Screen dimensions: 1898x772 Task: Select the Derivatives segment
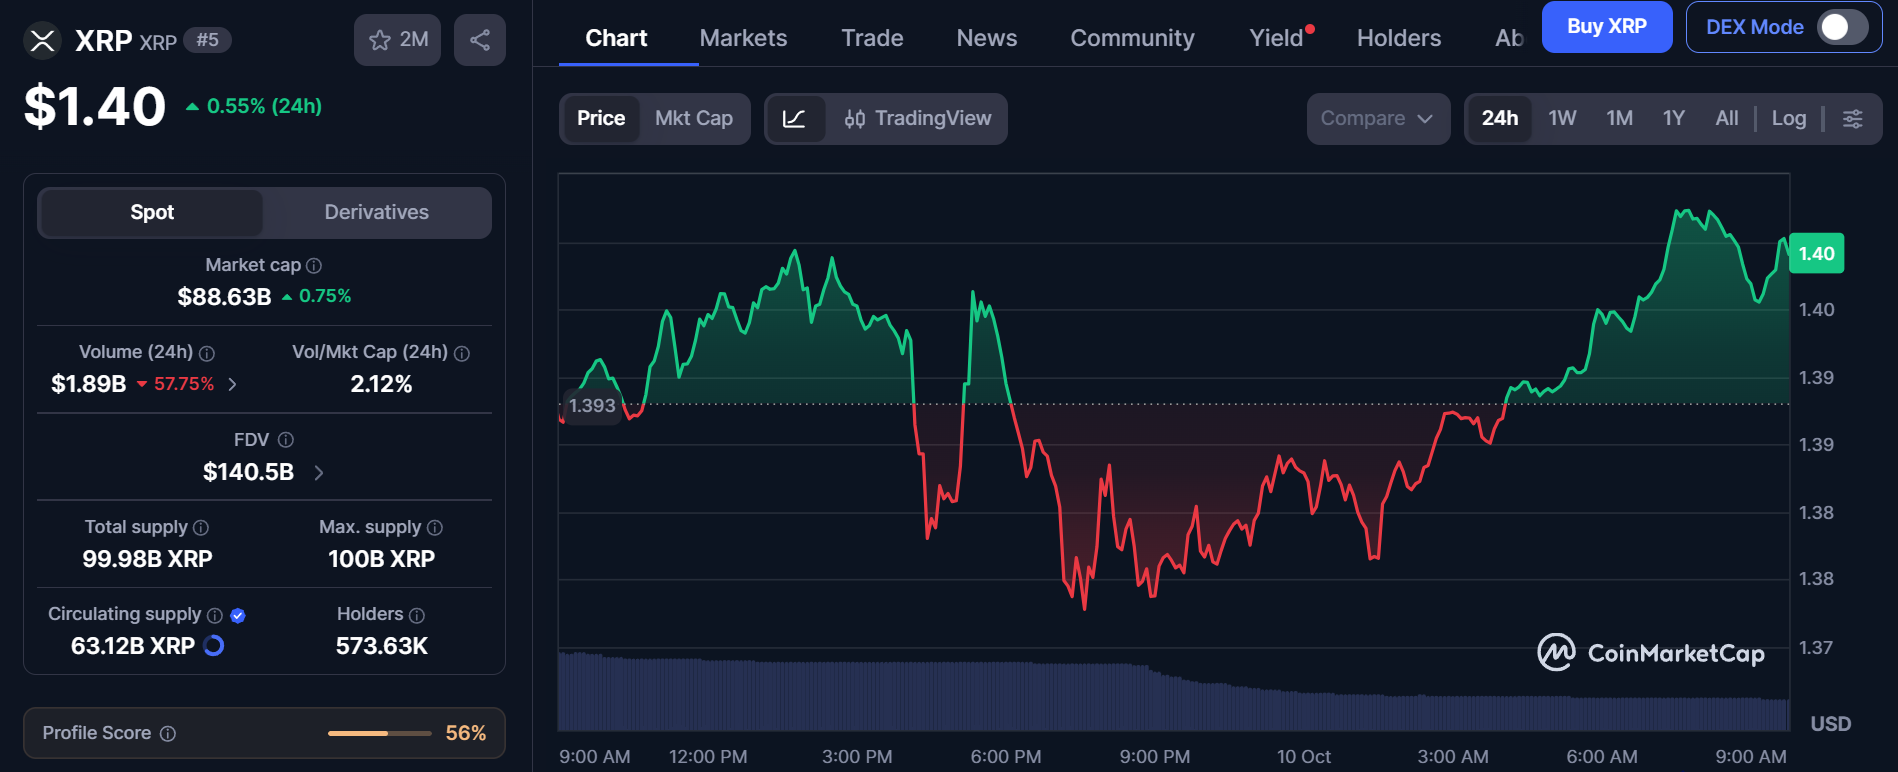(x=377, y=212)
